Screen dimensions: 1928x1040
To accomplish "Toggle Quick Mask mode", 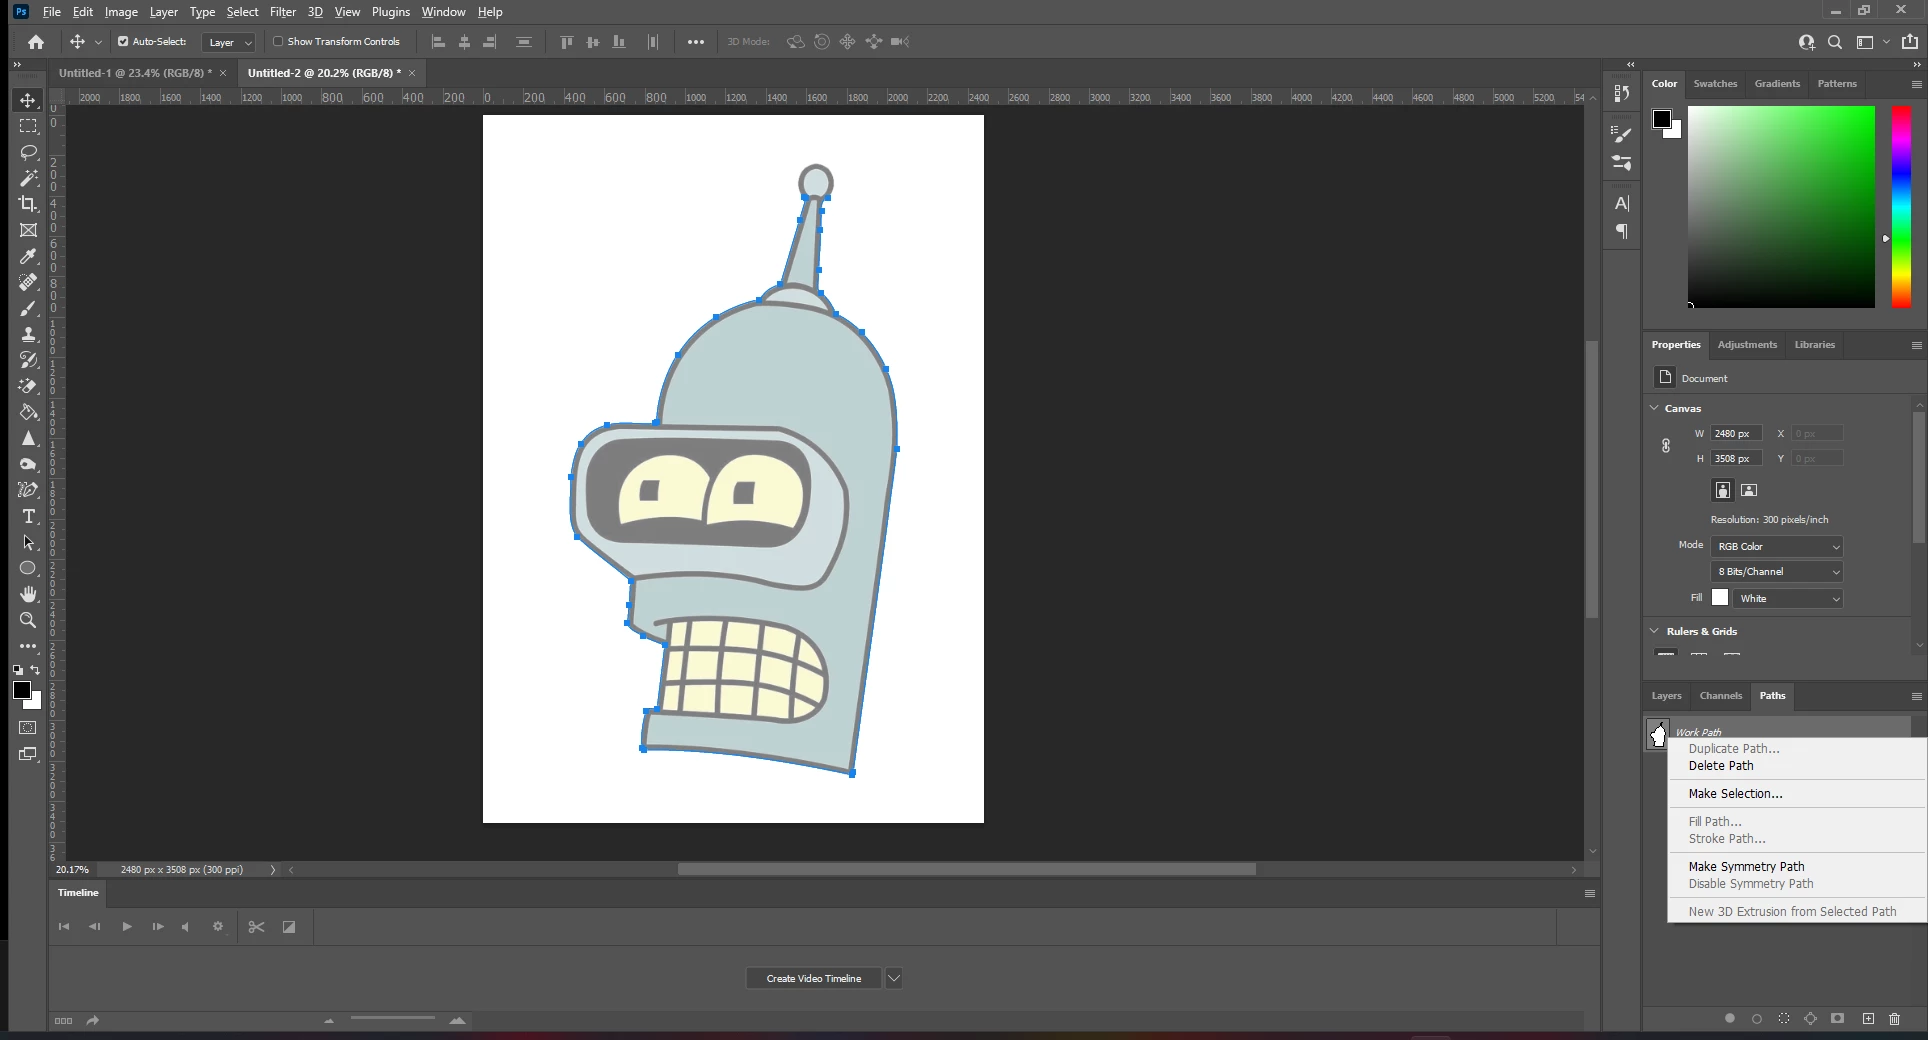I will click(28, 728).
